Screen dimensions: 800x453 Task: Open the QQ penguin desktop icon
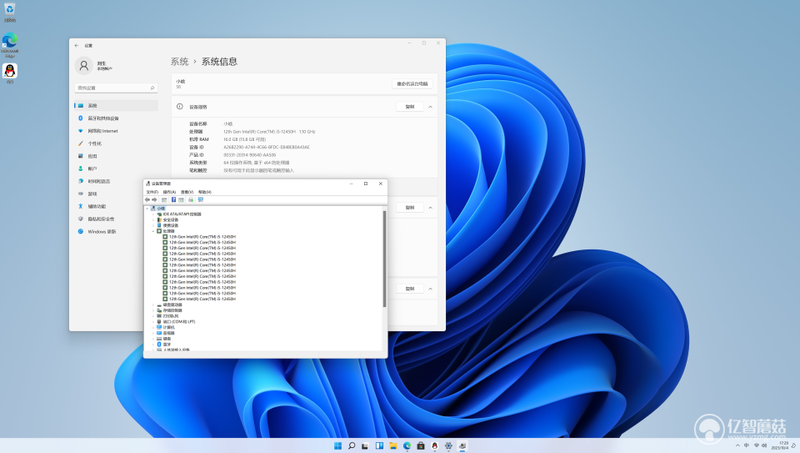tap(10, 73)
